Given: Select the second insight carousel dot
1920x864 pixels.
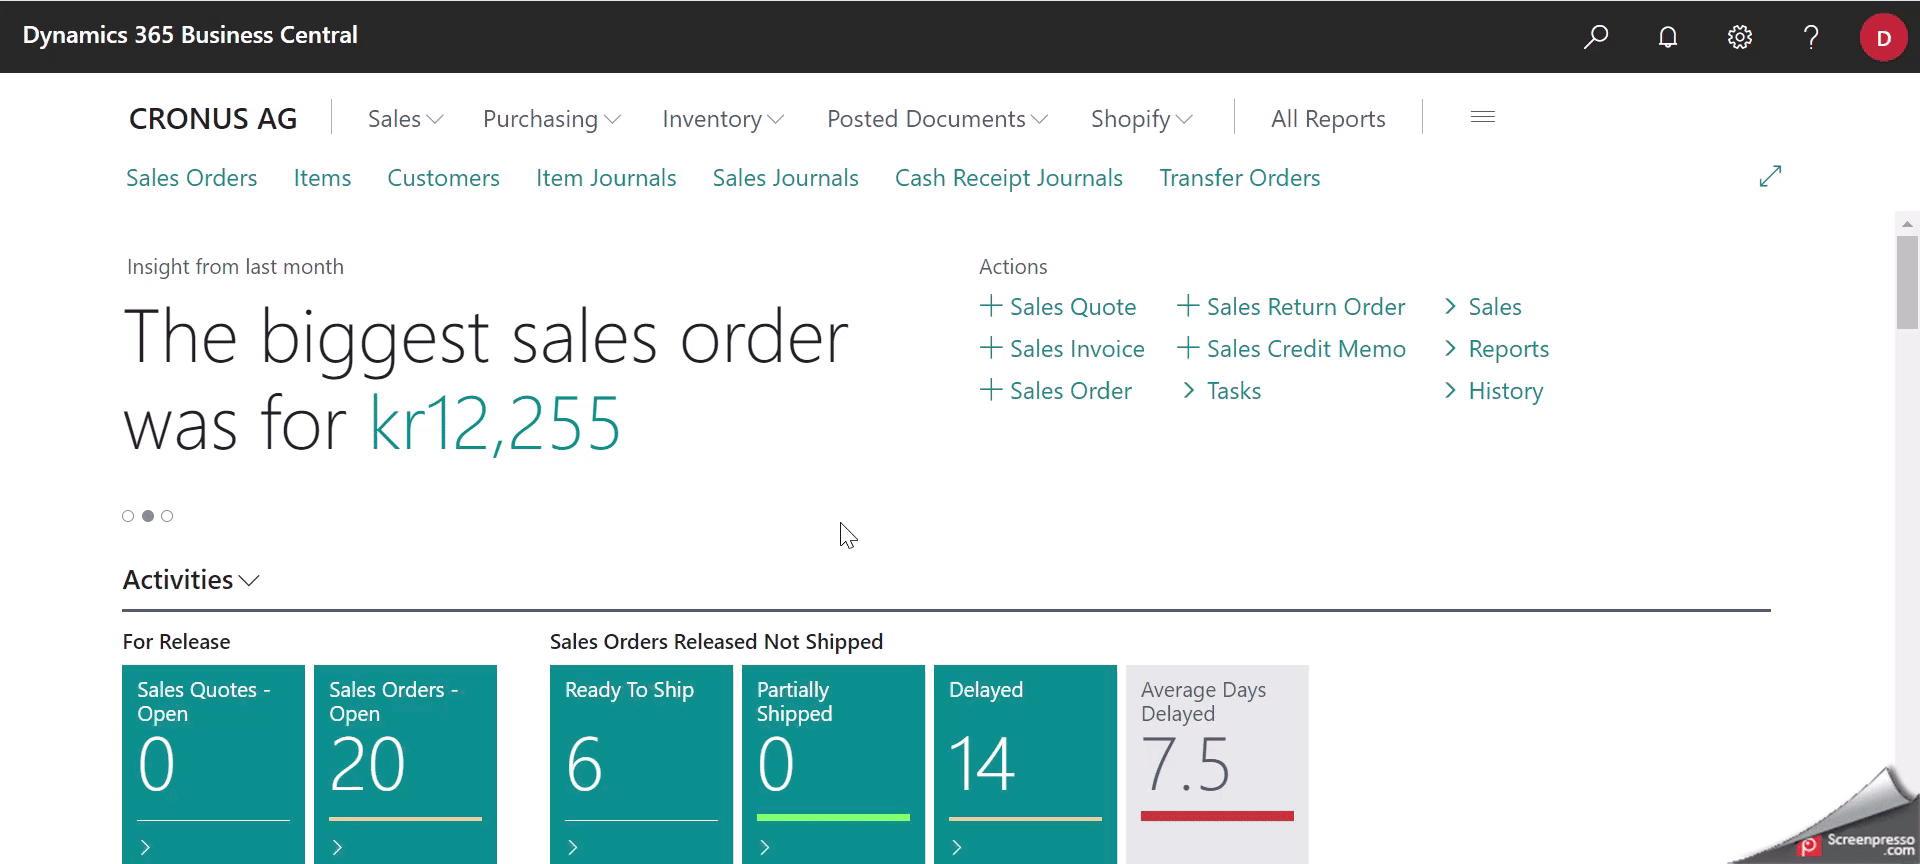Looking at the screenshot, I should (x=148, y=516).
